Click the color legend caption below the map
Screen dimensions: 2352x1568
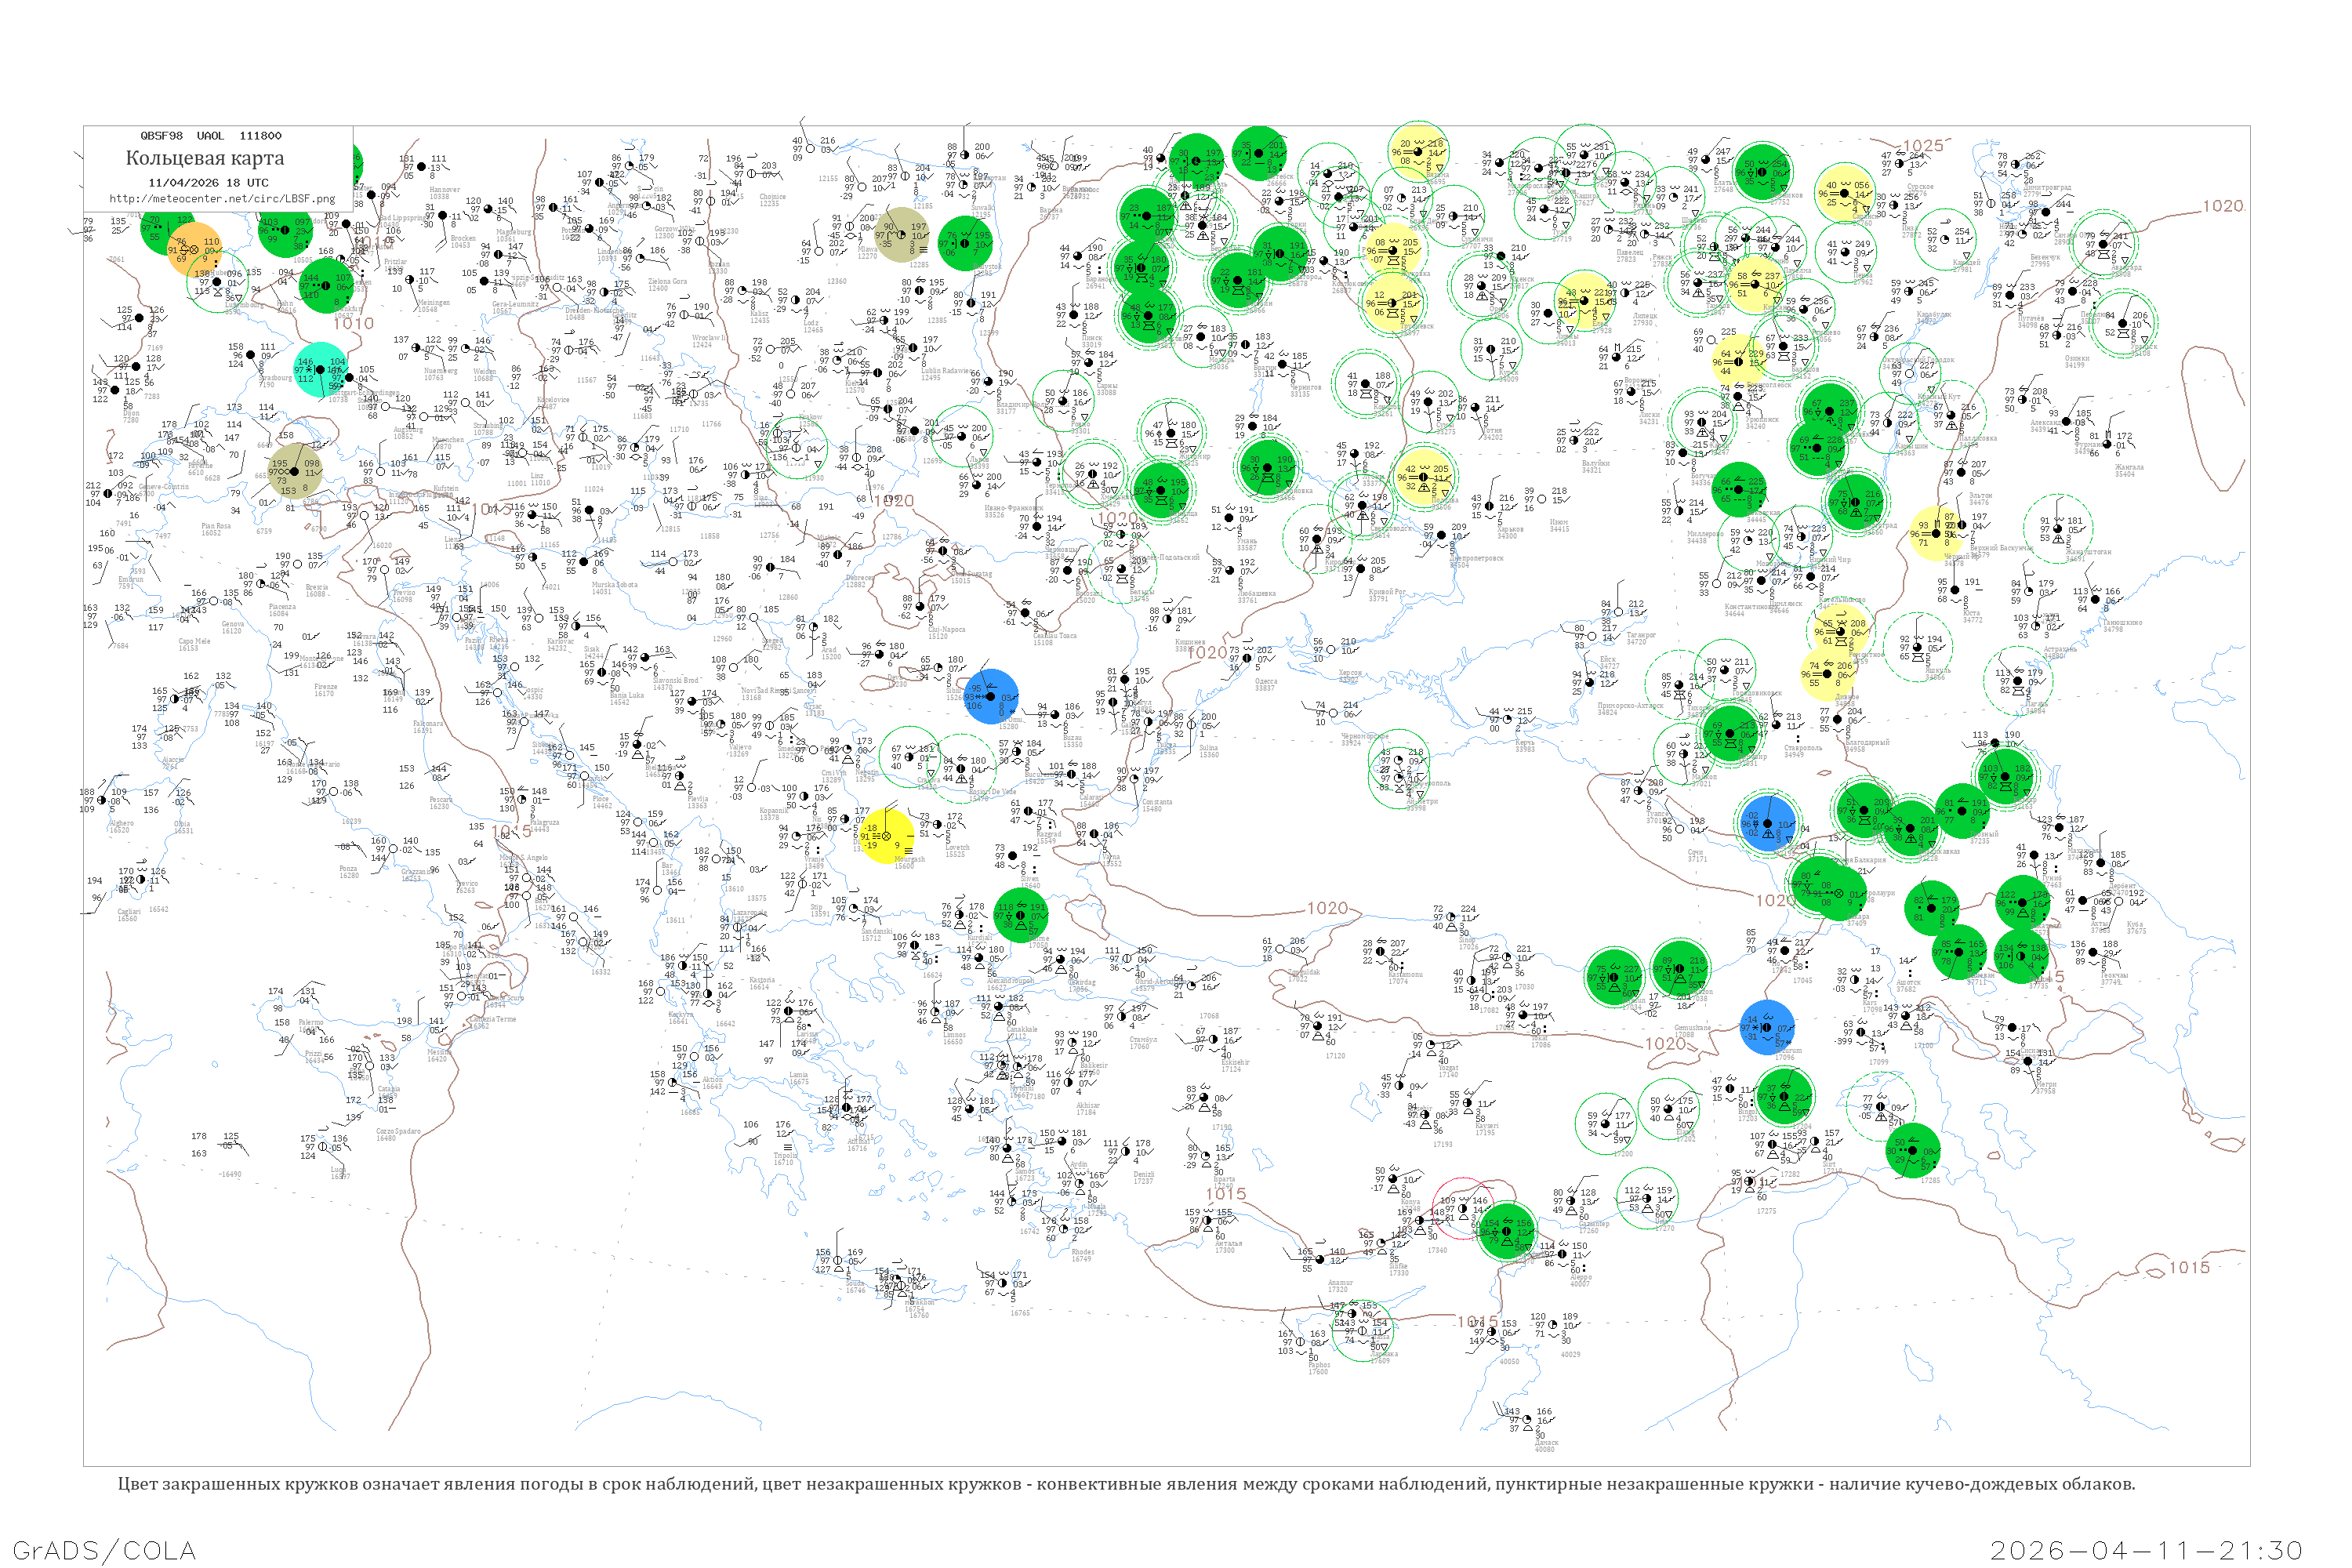coord(1126,1484)
